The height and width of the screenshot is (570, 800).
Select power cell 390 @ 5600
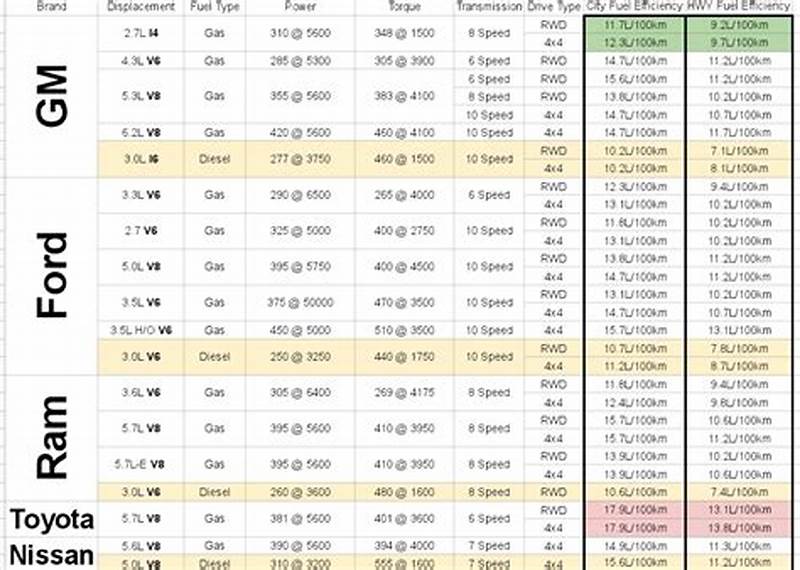click(301, 546)
